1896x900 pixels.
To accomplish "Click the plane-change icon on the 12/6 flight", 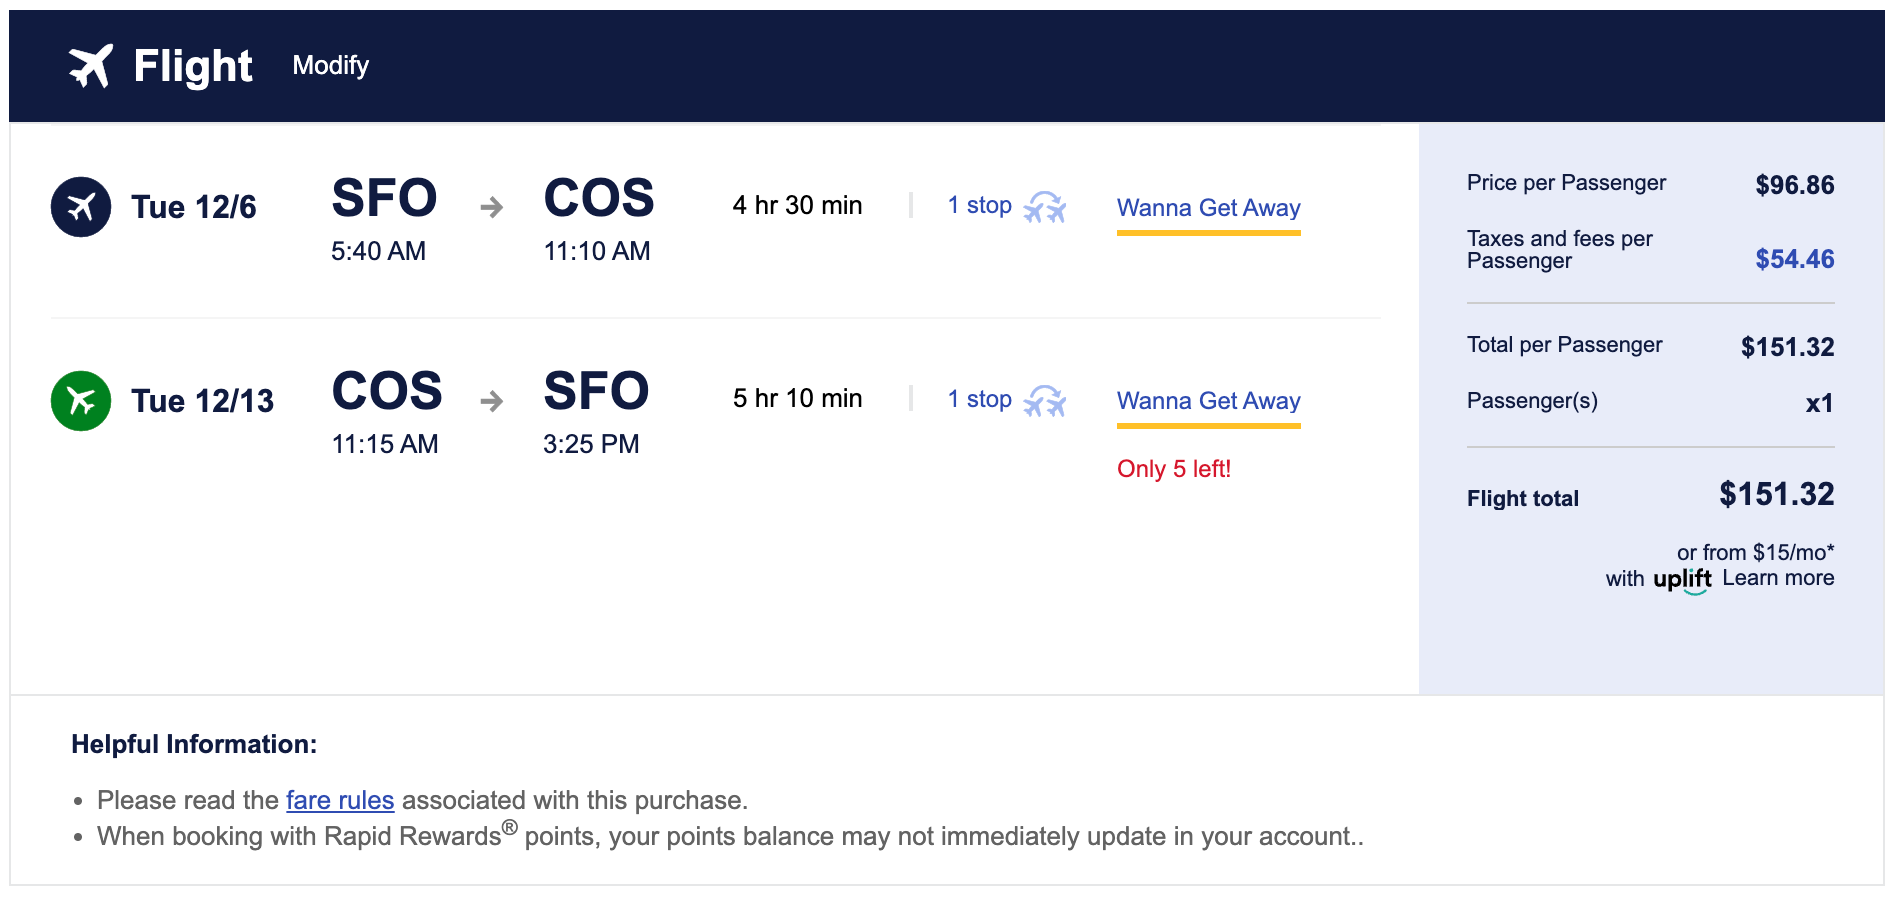I will tap(1045, 207).
